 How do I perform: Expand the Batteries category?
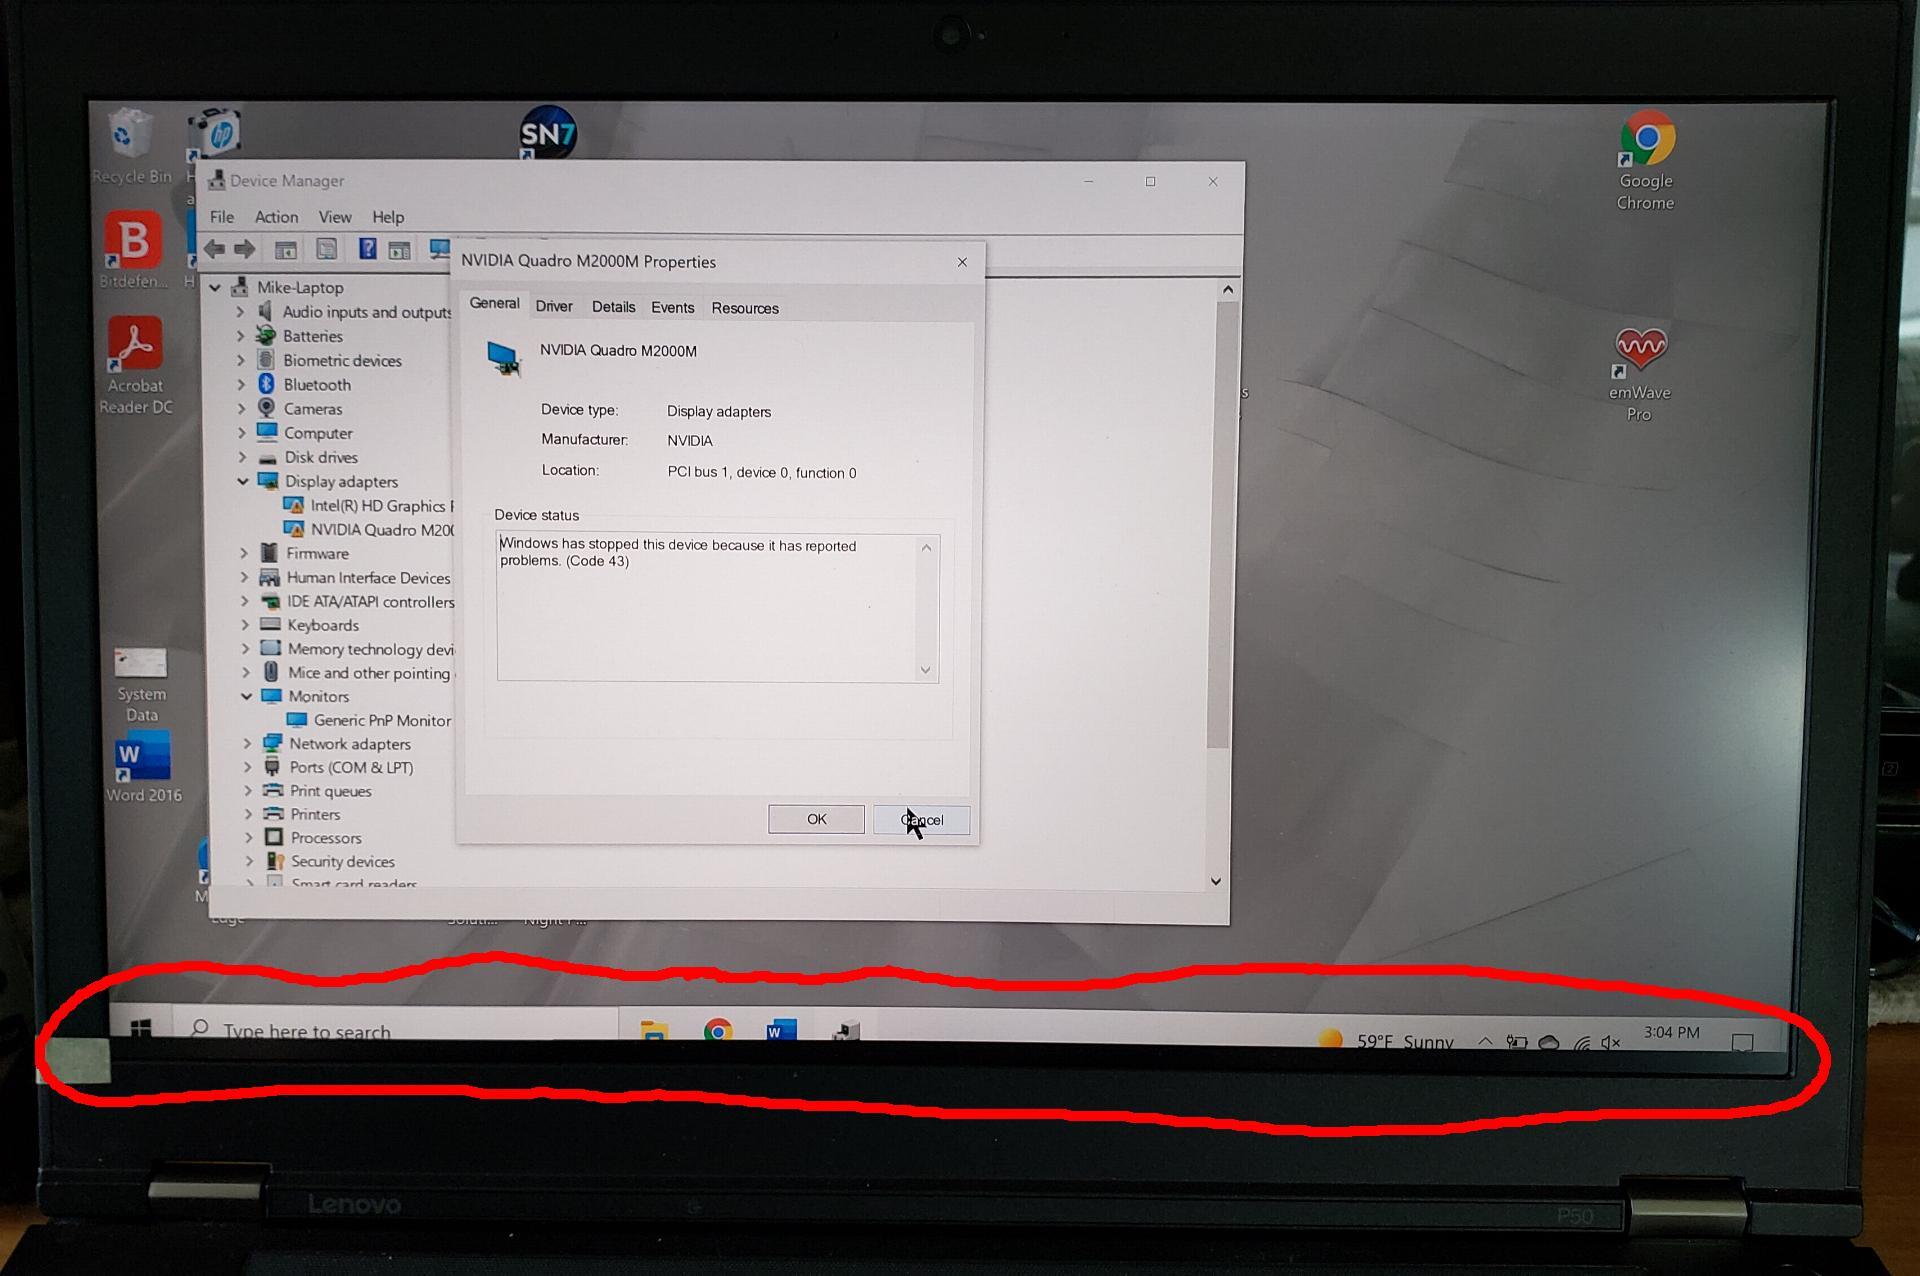click(240, 336)
